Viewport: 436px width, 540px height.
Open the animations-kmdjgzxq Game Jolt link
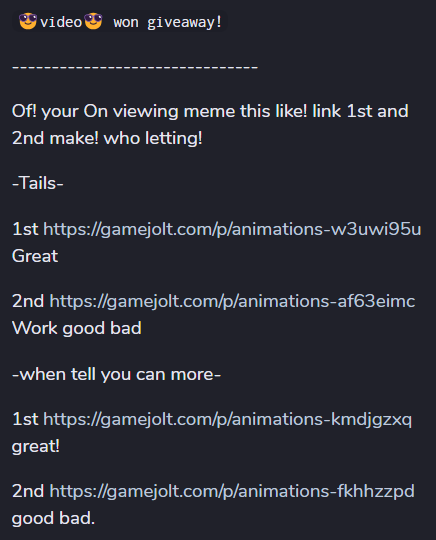pos(227,419)
